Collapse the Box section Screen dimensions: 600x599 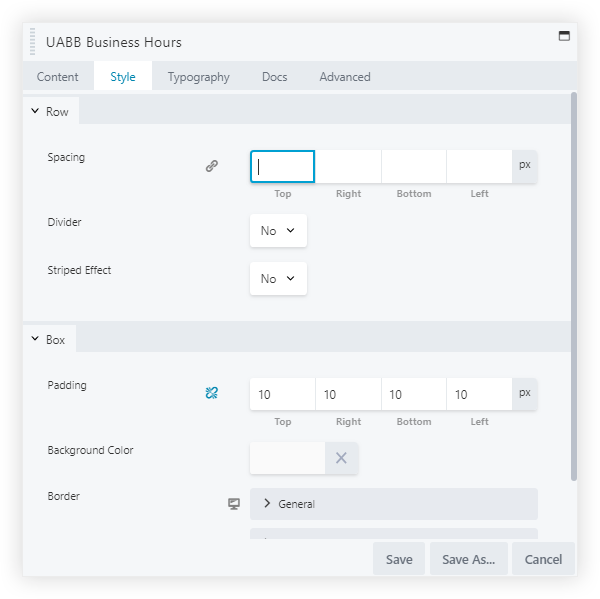49,340
